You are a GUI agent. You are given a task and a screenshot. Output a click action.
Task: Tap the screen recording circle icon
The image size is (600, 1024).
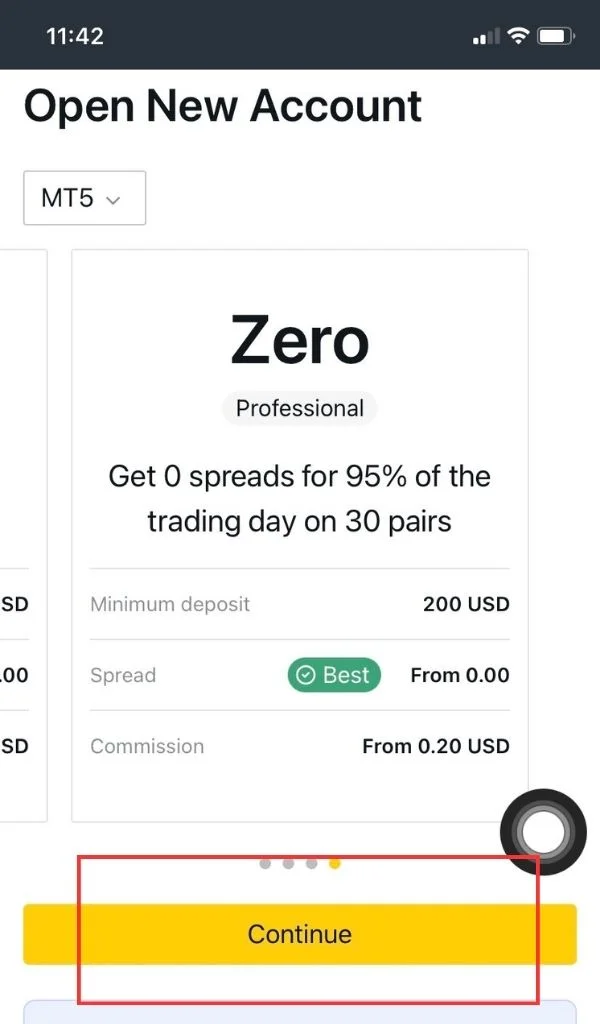[543, 832]
